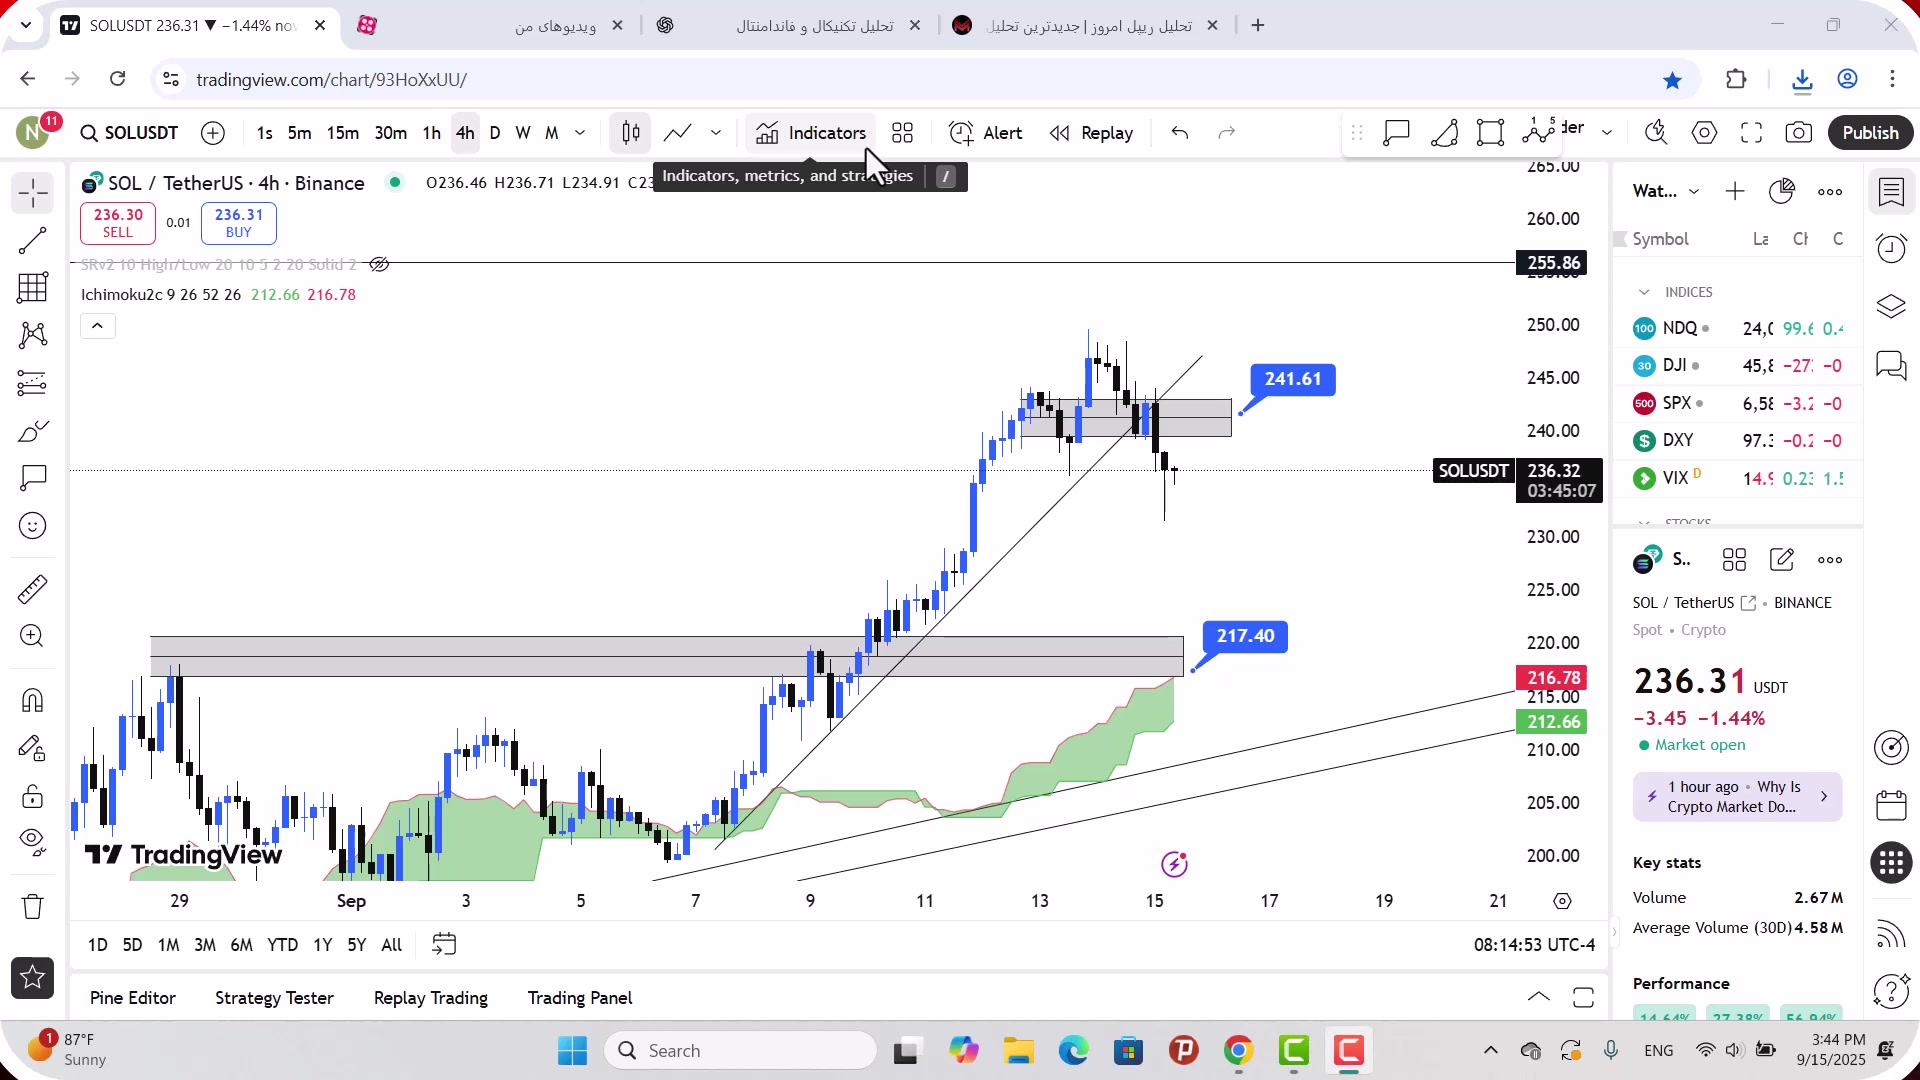Viewport: 1920px width, 1080px height.
Task: Click the taskbar Search box
Action: tap(741, 1051)
